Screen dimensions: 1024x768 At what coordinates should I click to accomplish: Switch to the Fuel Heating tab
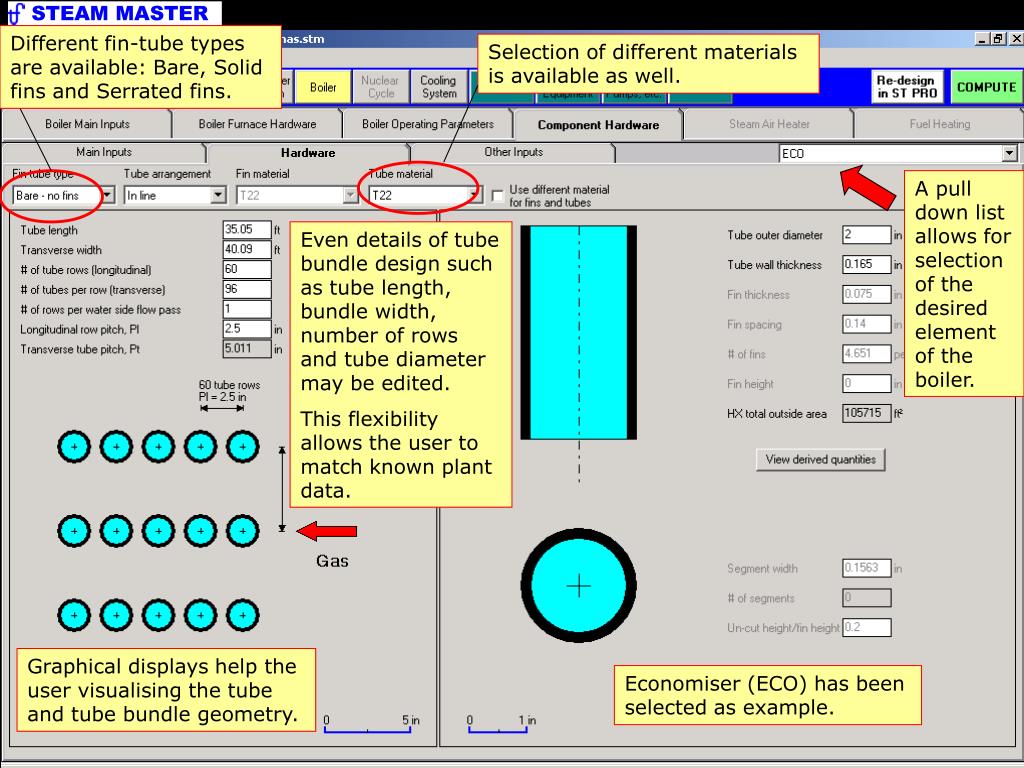940,124
